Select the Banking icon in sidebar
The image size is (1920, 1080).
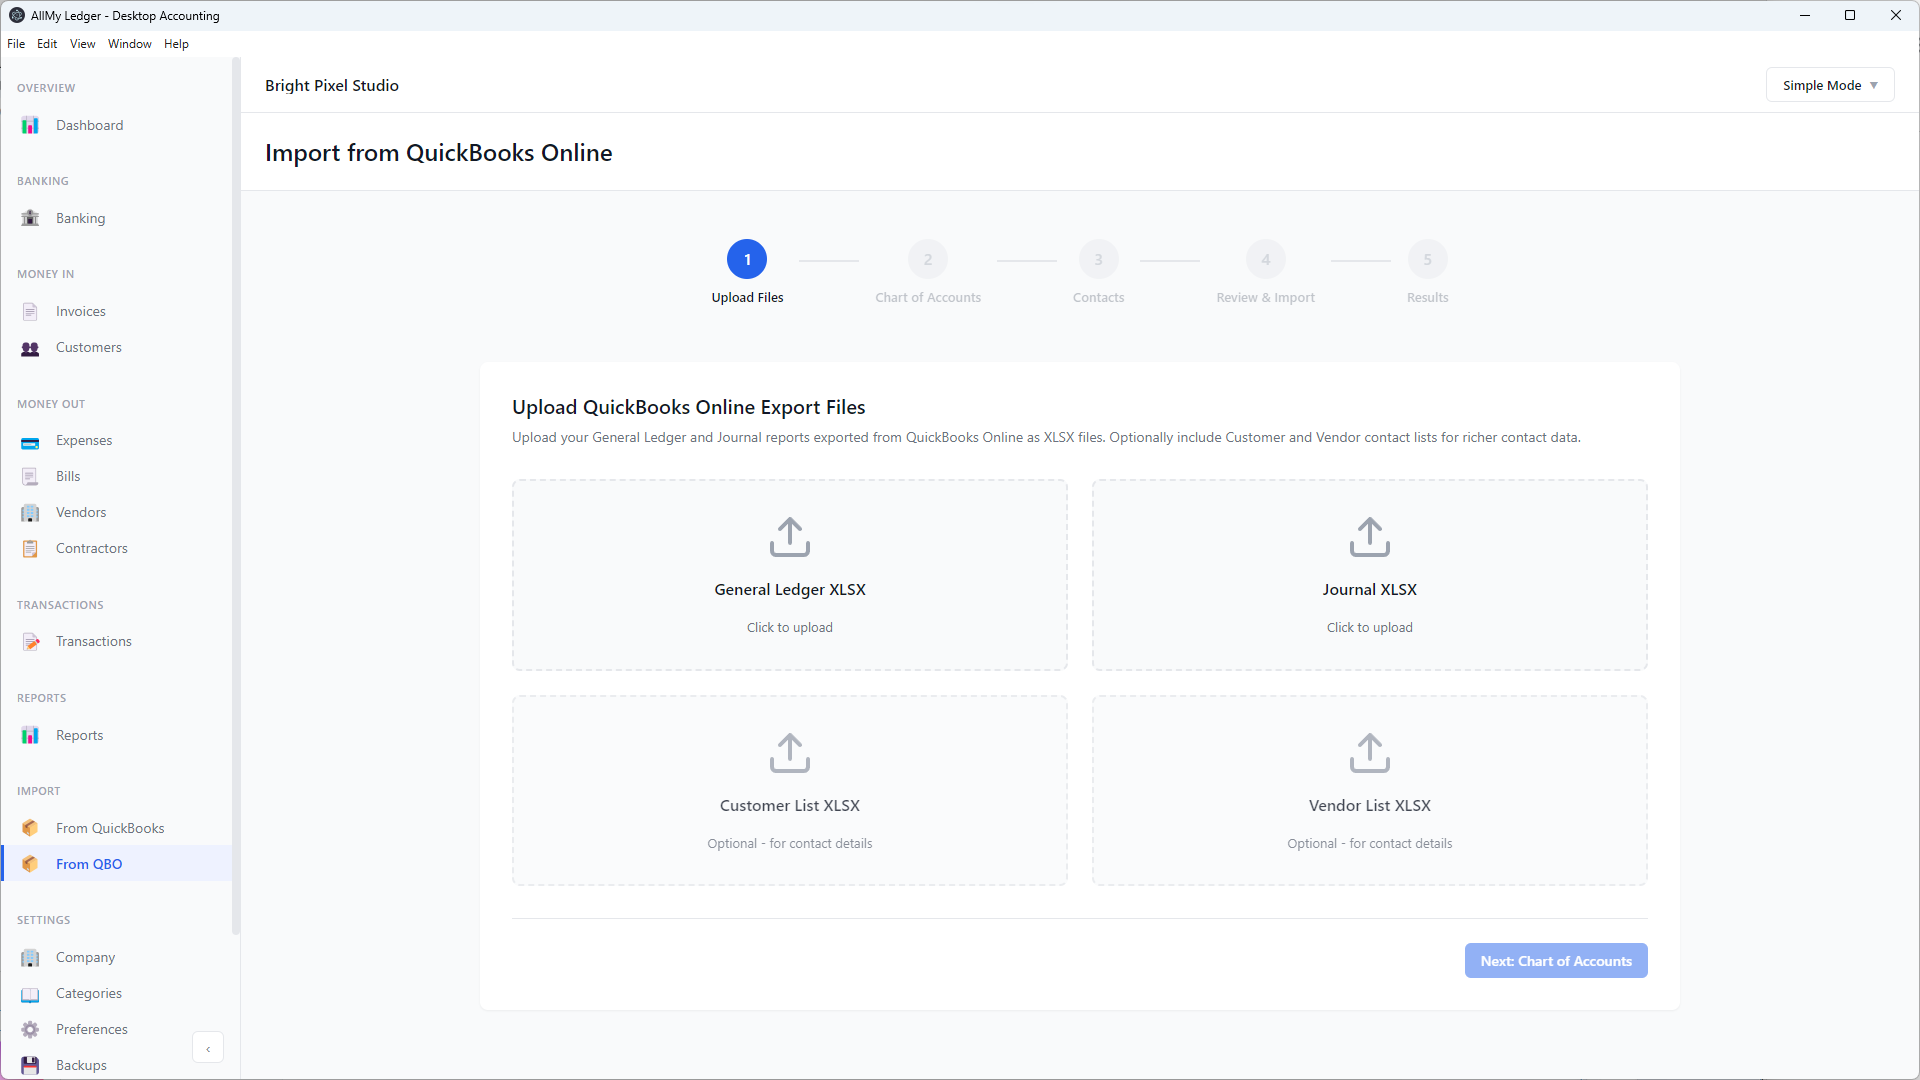pyautogui.click(x=29, y=217)
